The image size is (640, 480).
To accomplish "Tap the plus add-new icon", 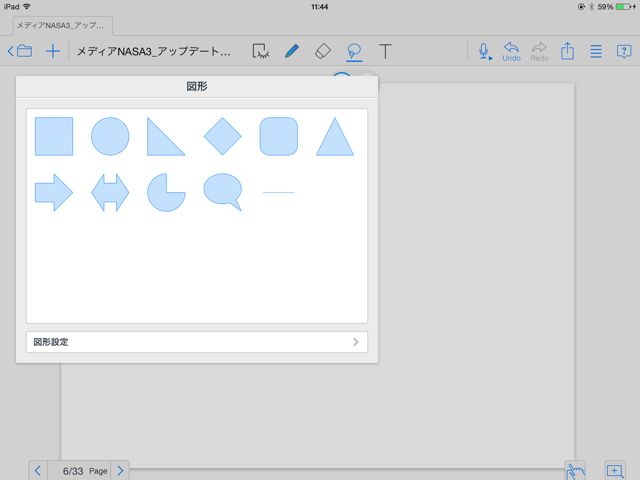I will [x=53, y=51].
